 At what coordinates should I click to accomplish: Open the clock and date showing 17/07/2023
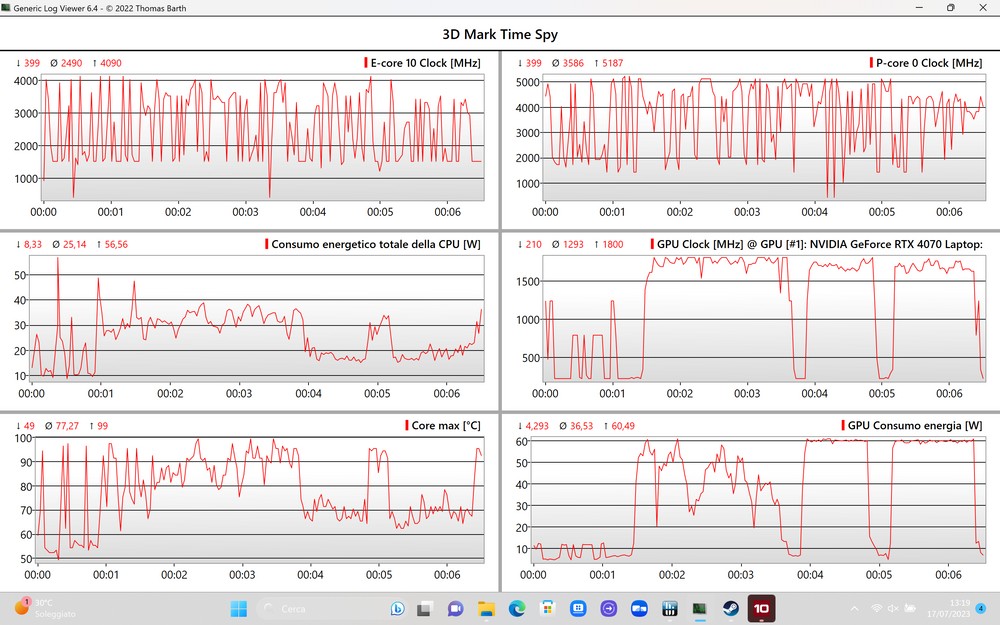949,608
